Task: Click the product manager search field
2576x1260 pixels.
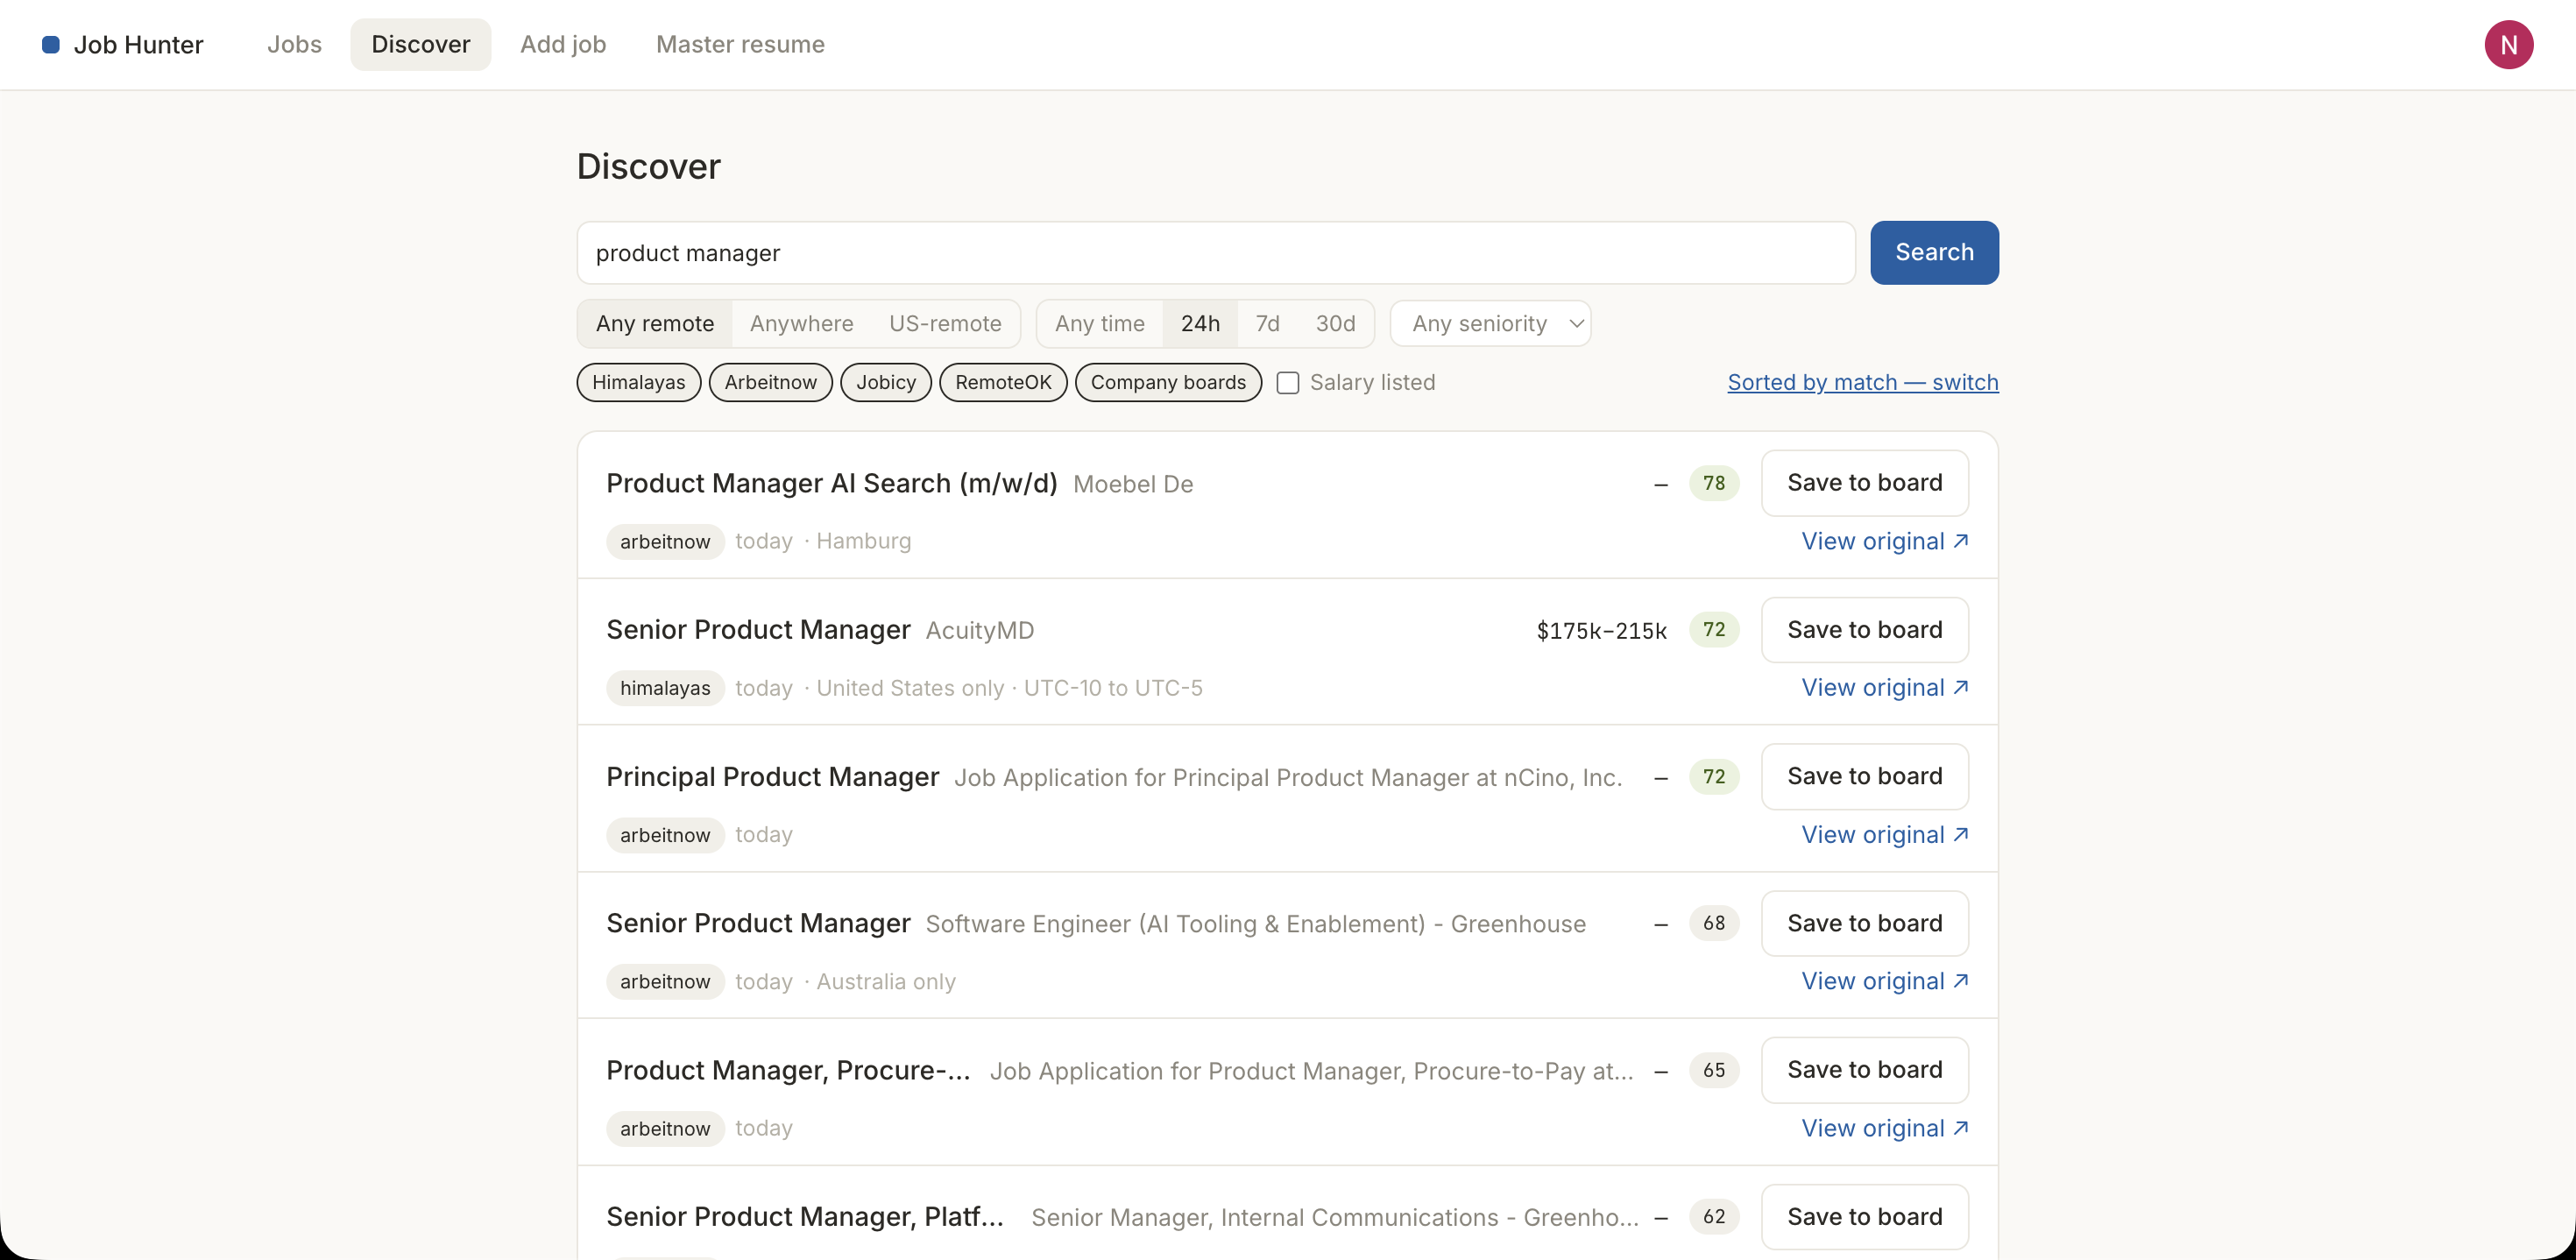Action: 1215,253
